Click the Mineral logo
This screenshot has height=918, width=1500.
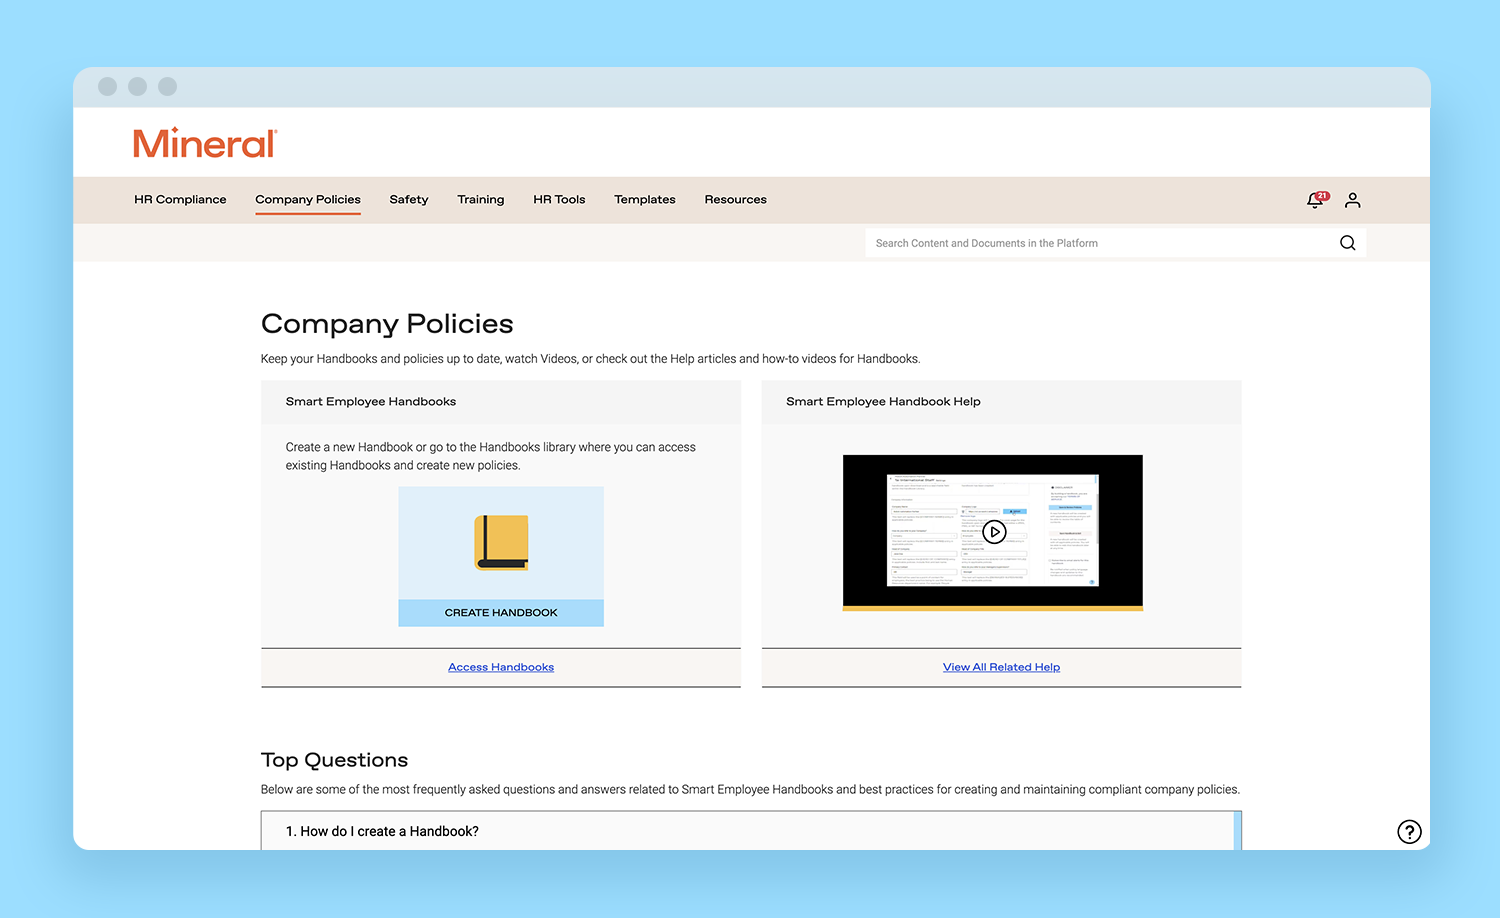[205, 143]
